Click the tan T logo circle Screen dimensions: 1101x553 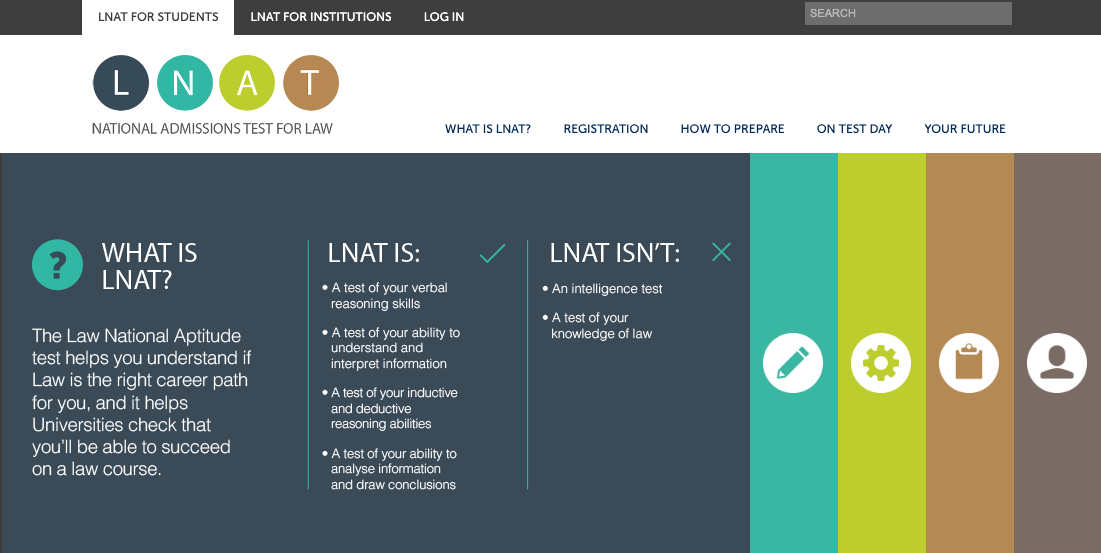[311, 83]
